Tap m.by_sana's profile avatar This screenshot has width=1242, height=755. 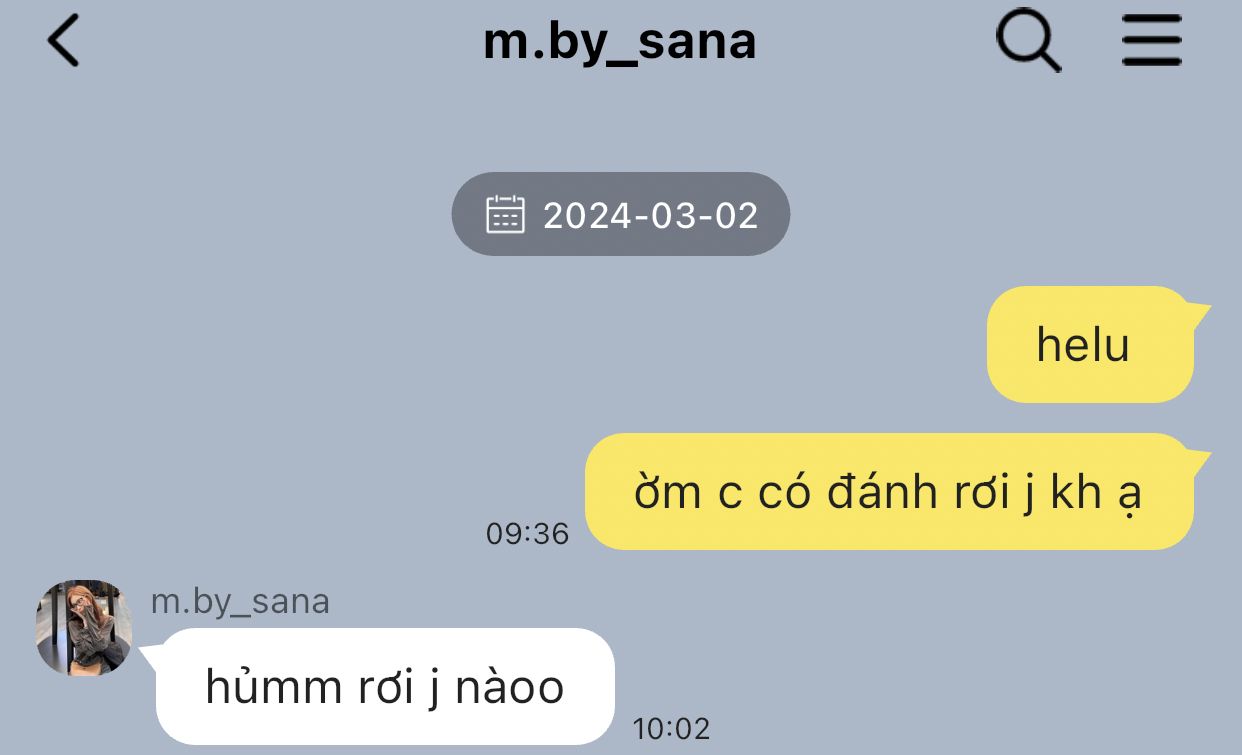(x=84, y=627)
